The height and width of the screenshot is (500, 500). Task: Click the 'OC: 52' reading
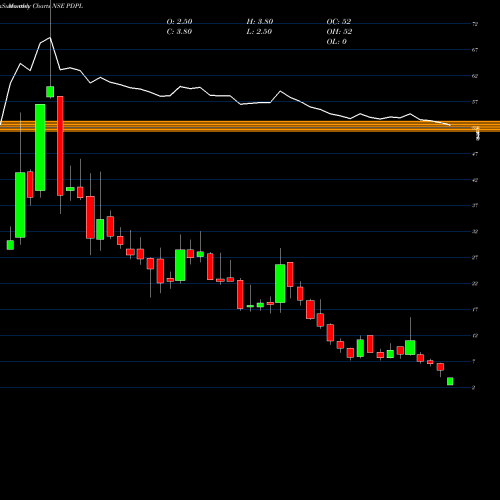[x=339, y=21]
